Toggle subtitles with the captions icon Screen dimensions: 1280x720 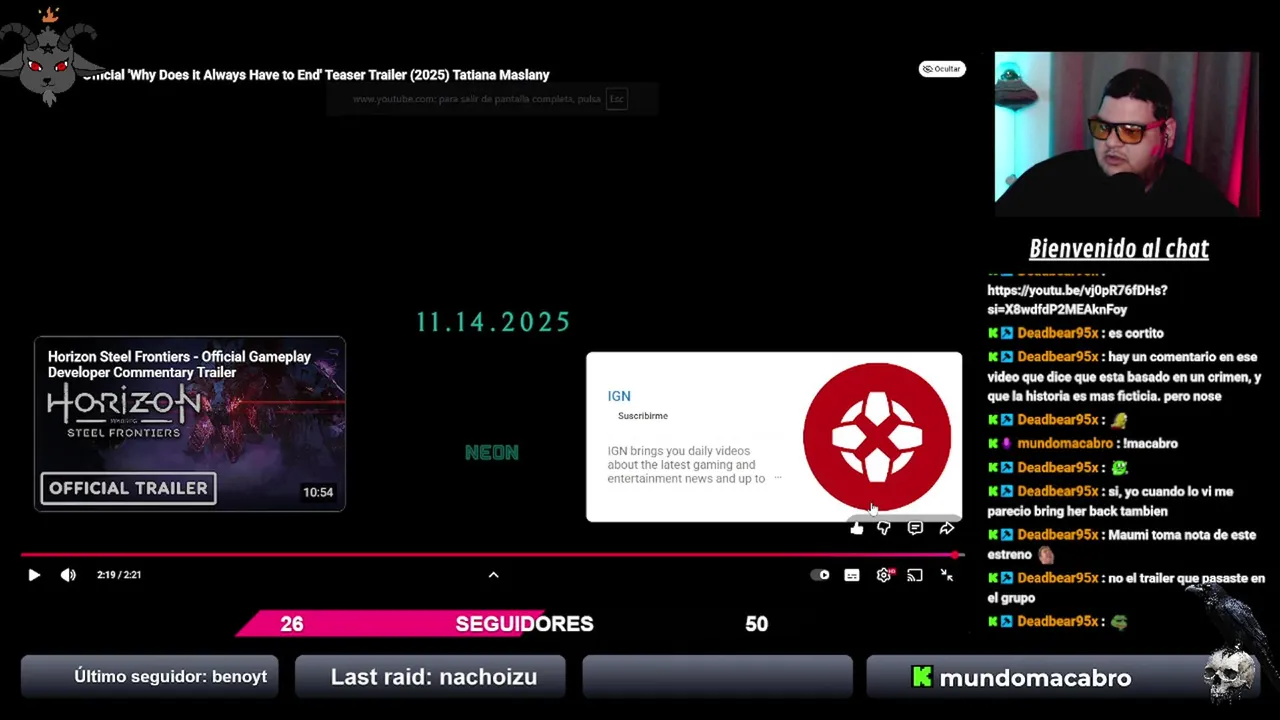click(x=852, y=575)
